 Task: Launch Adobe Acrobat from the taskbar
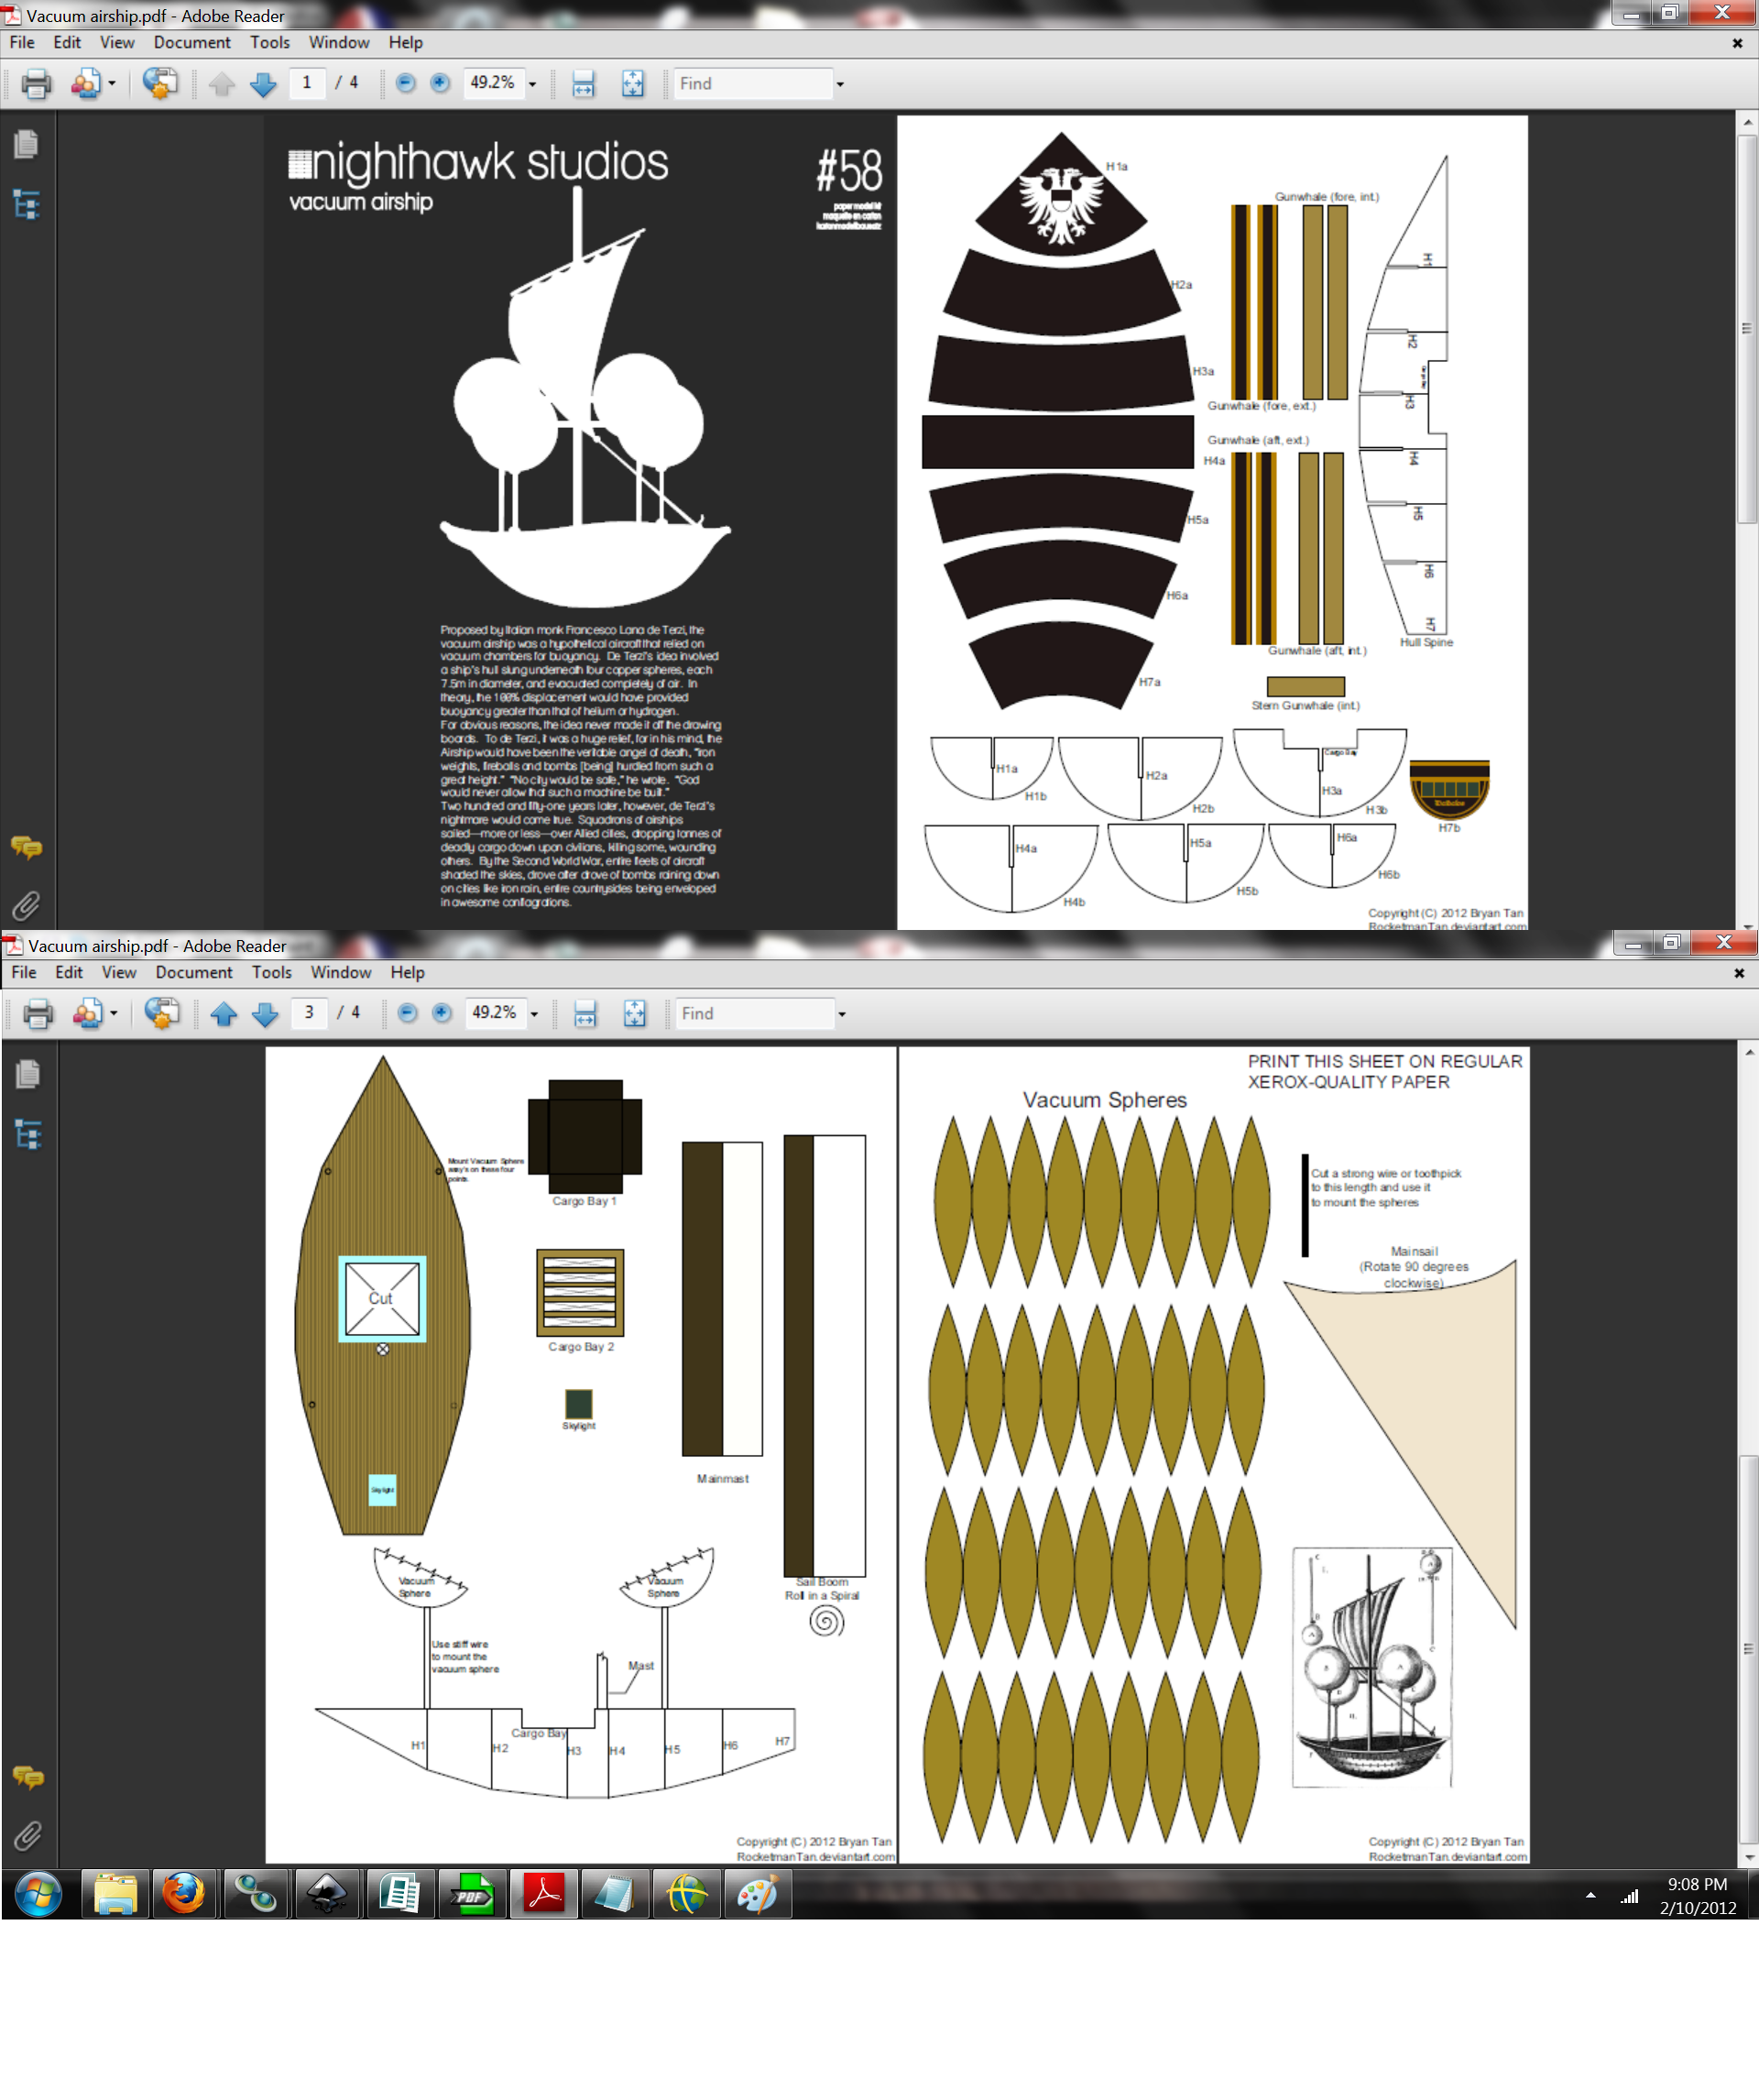click(x=543, y=1893)
